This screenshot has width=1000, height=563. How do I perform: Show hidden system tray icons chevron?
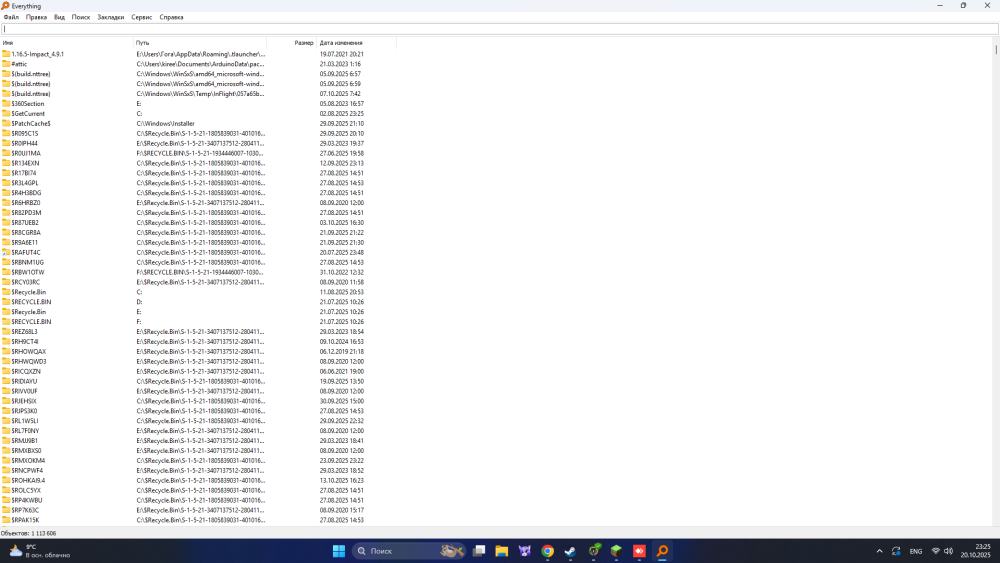pos(879,551)
